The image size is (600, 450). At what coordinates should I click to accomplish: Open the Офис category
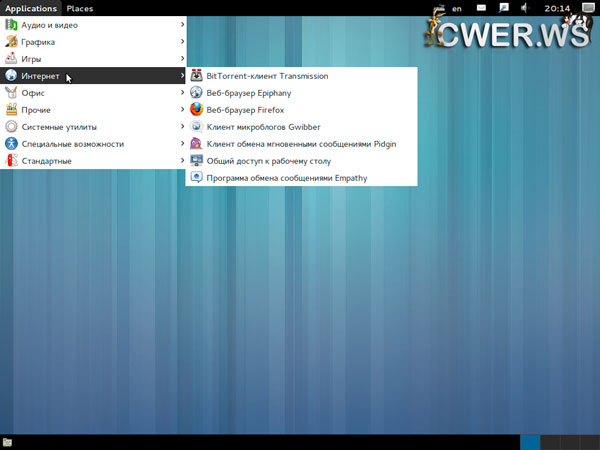point(33,93)
